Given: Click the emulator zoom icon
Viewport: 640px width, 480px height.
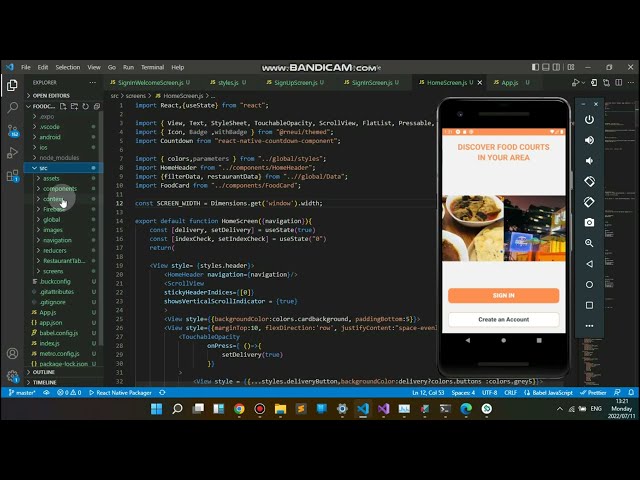Looking at the screenshot, I should 589,243.
